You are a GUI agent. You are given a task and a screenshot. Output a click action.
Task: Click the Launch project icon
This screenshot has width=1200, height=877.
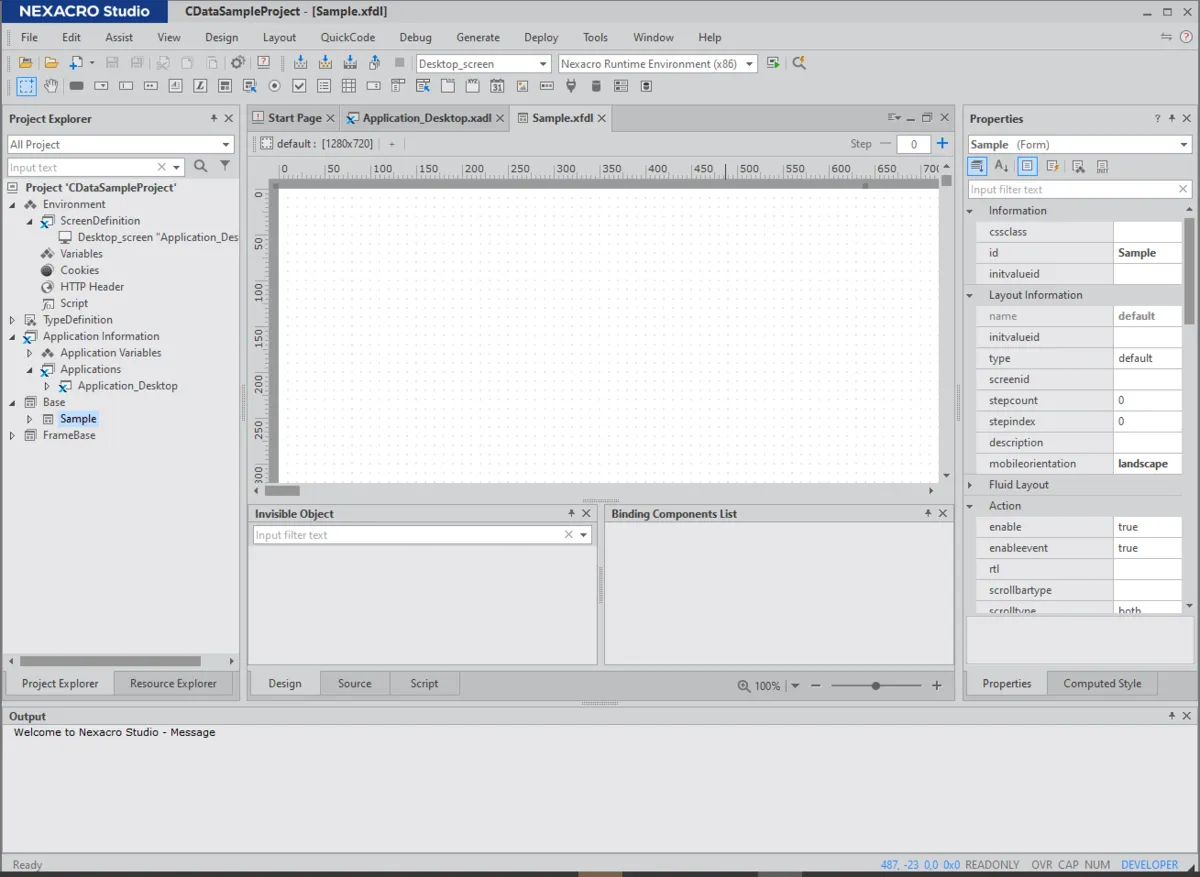773,63
